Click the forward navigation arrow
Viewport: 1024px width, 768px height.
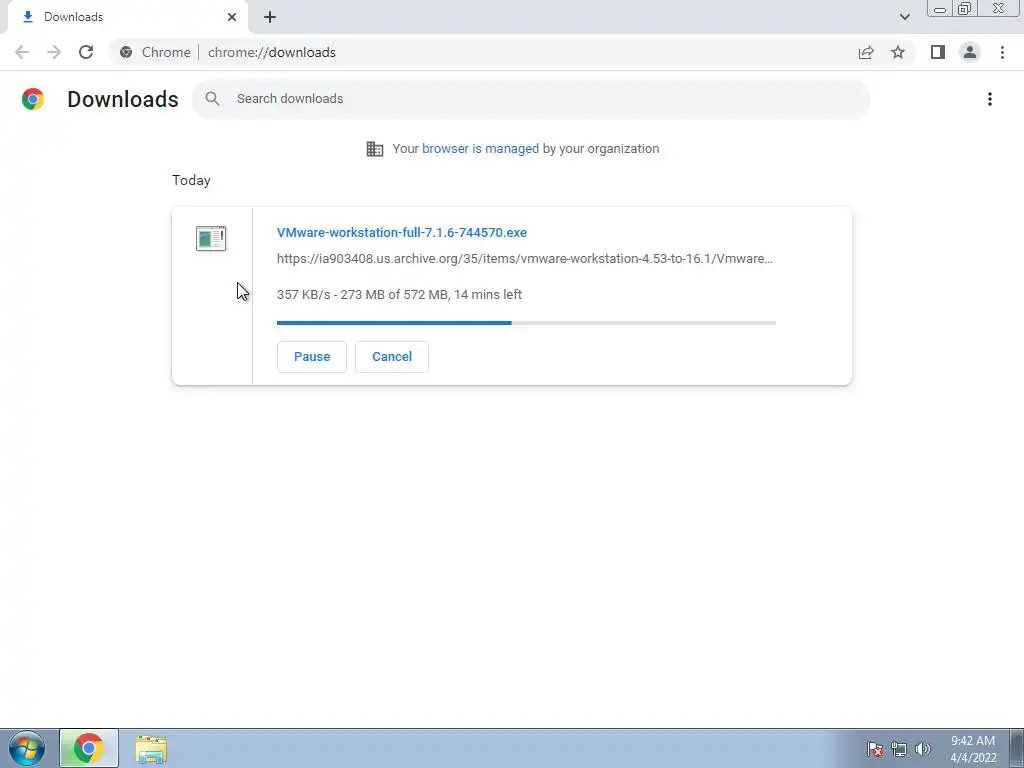point(54,52)
